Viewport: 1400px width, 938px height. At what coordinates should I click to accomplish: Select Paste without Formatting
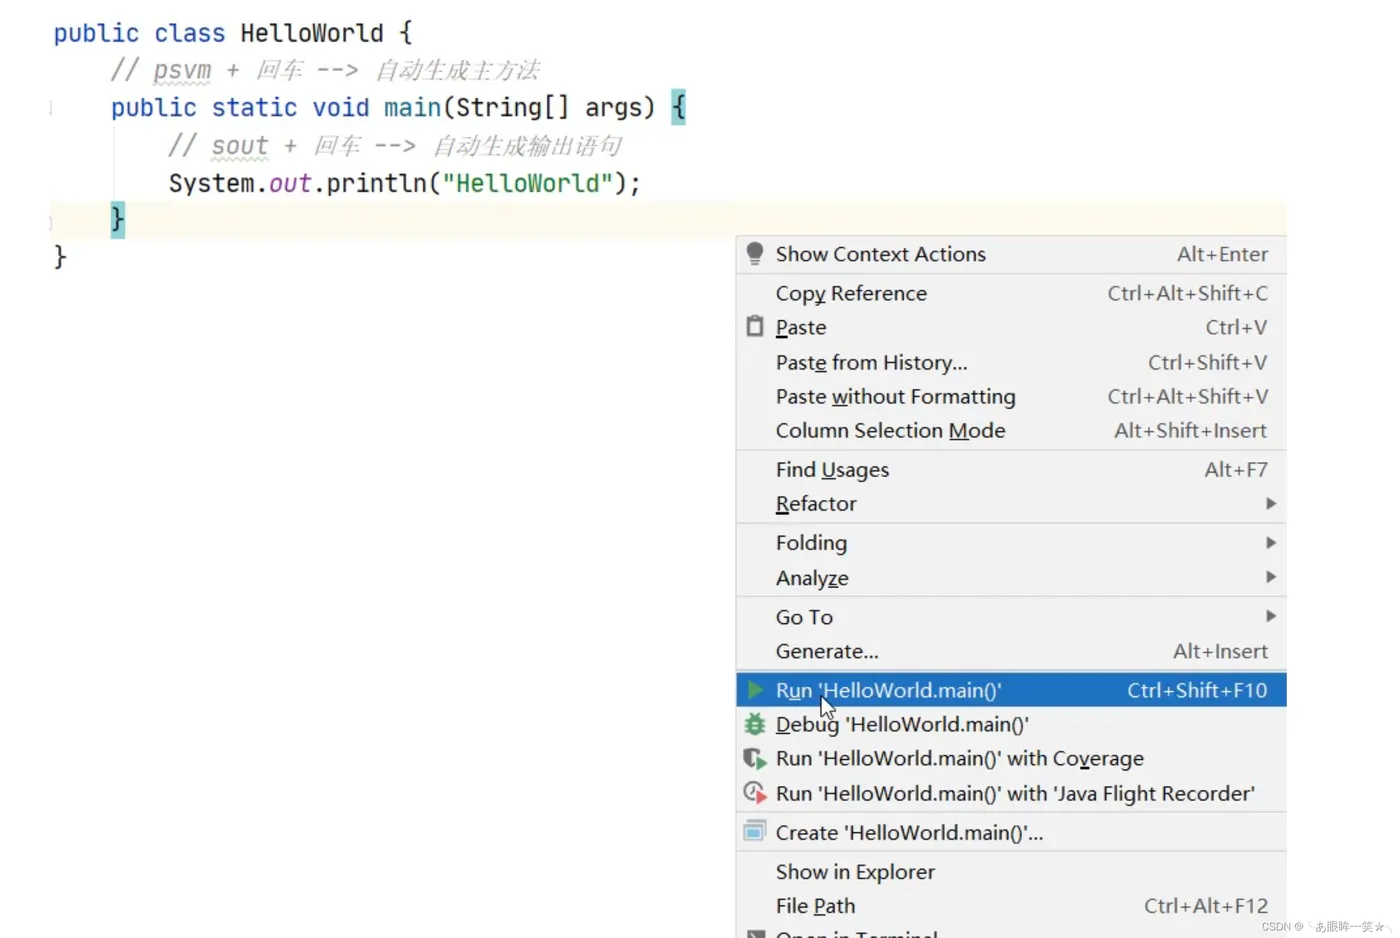[x=1011, y=396]
